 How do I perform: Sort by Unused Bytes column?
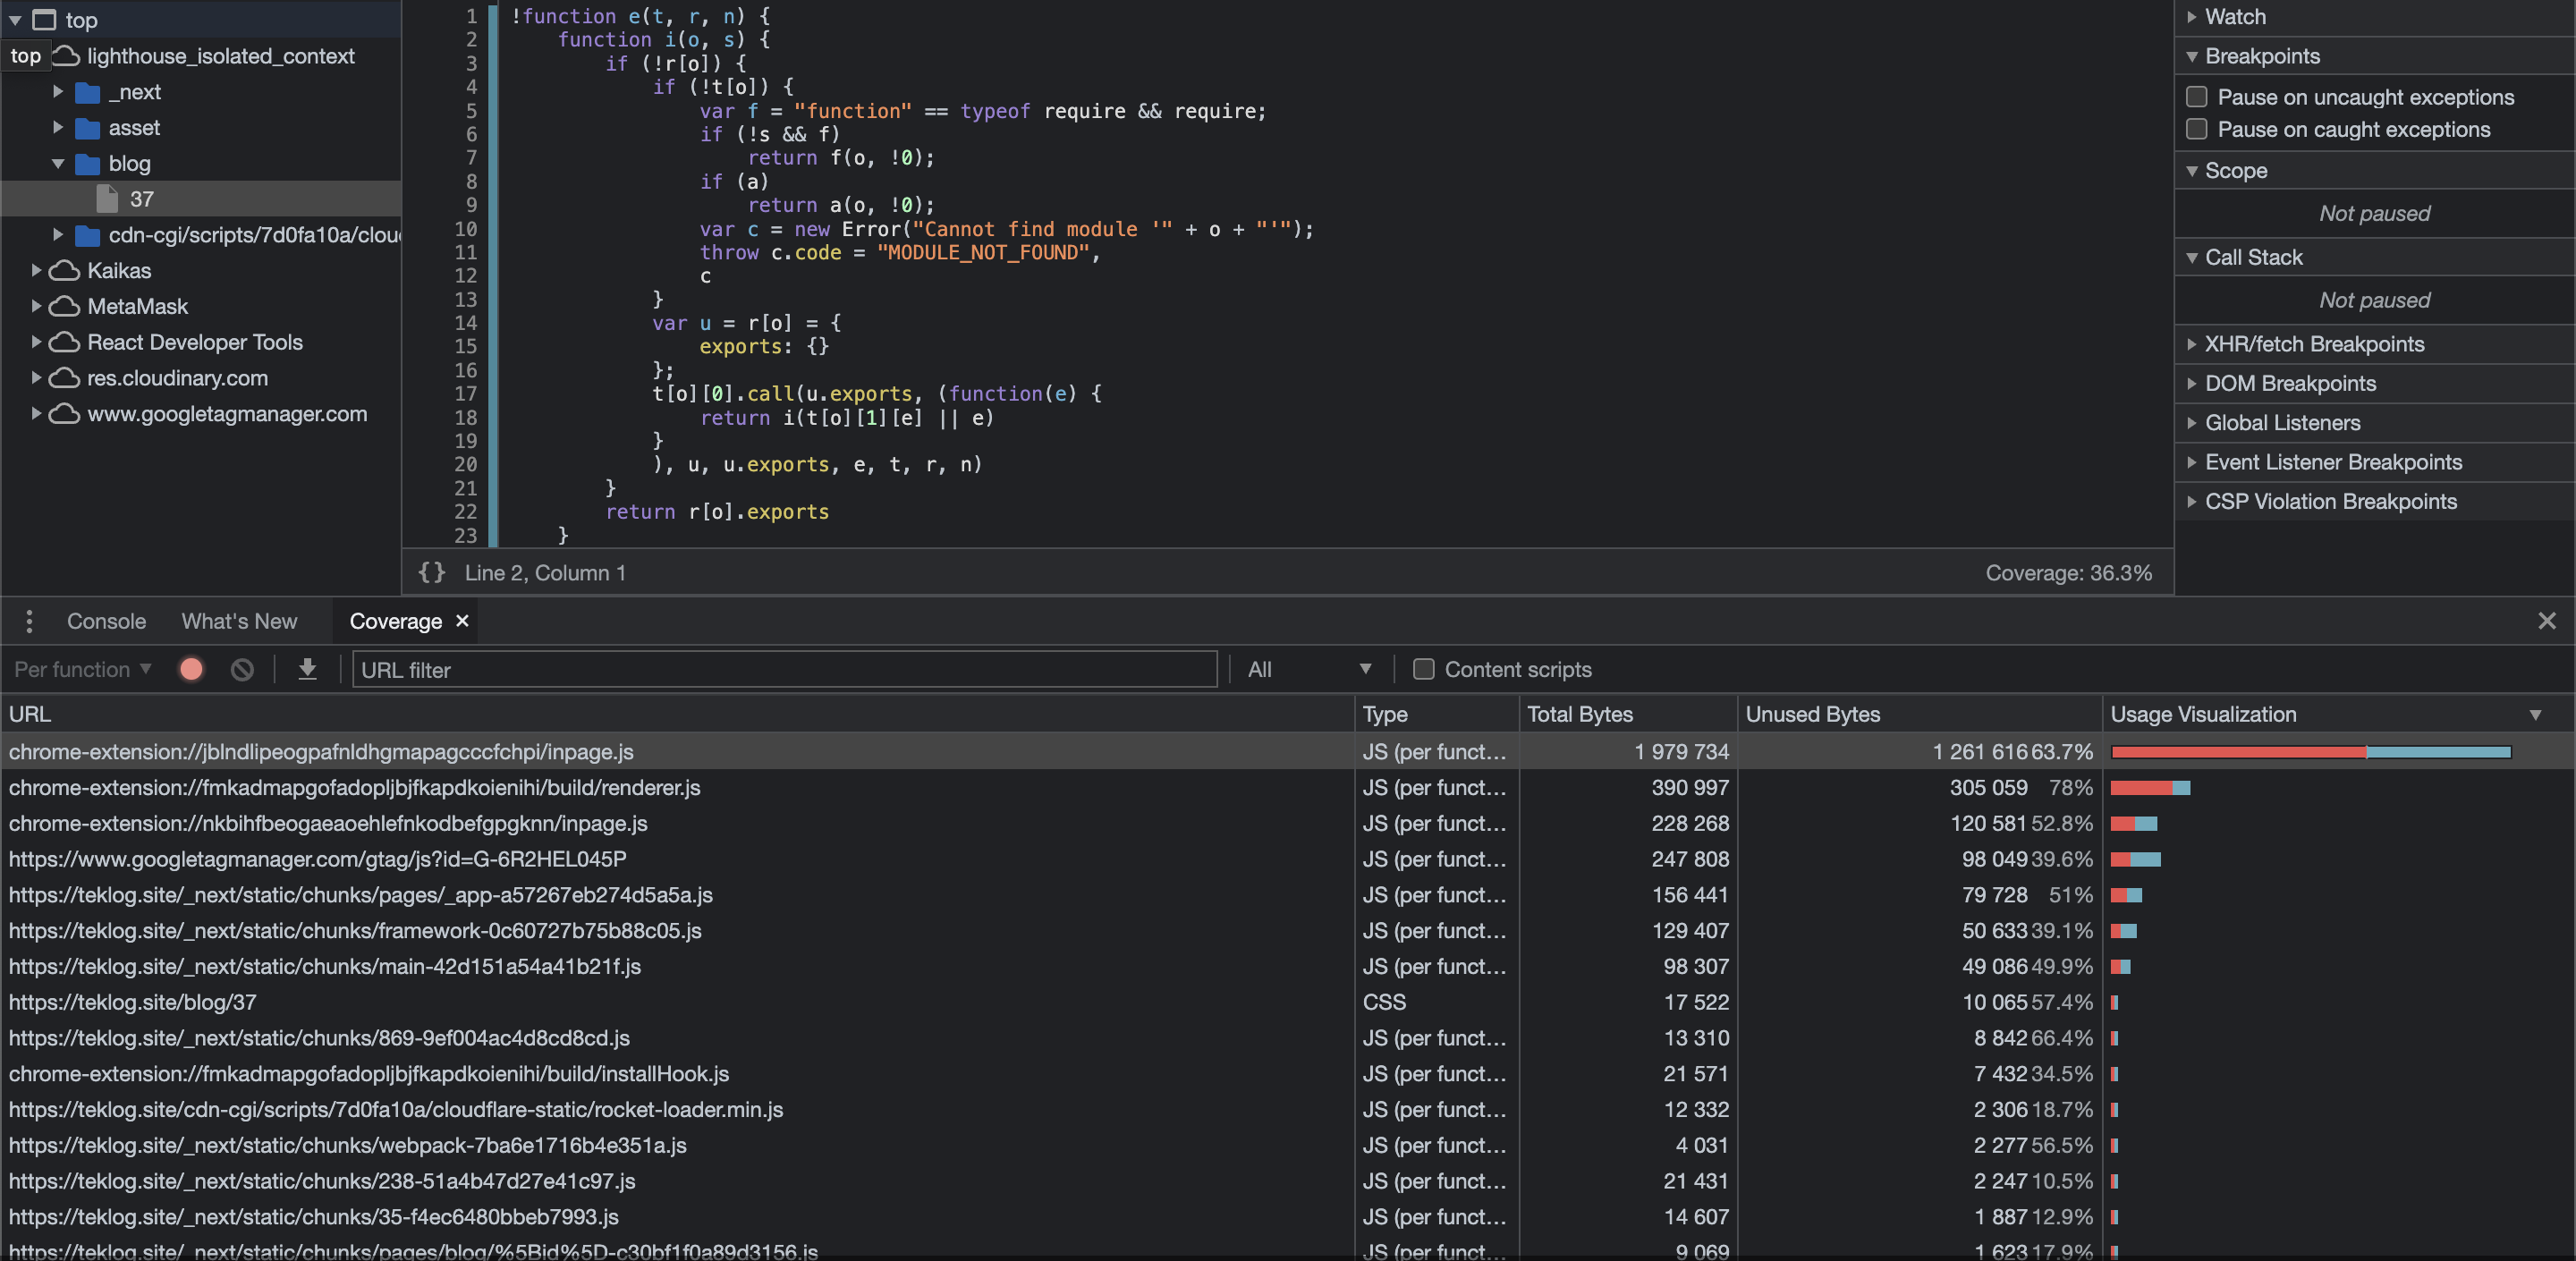click(1920, 714)
